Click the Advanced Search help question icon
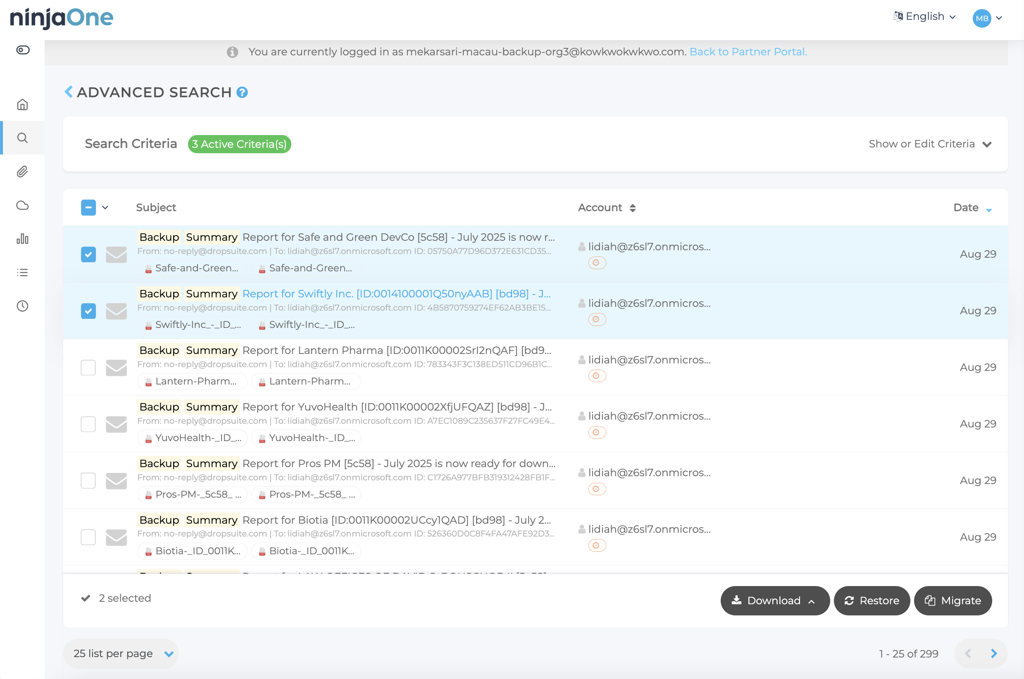1024x679 pixels. point(242,93)
